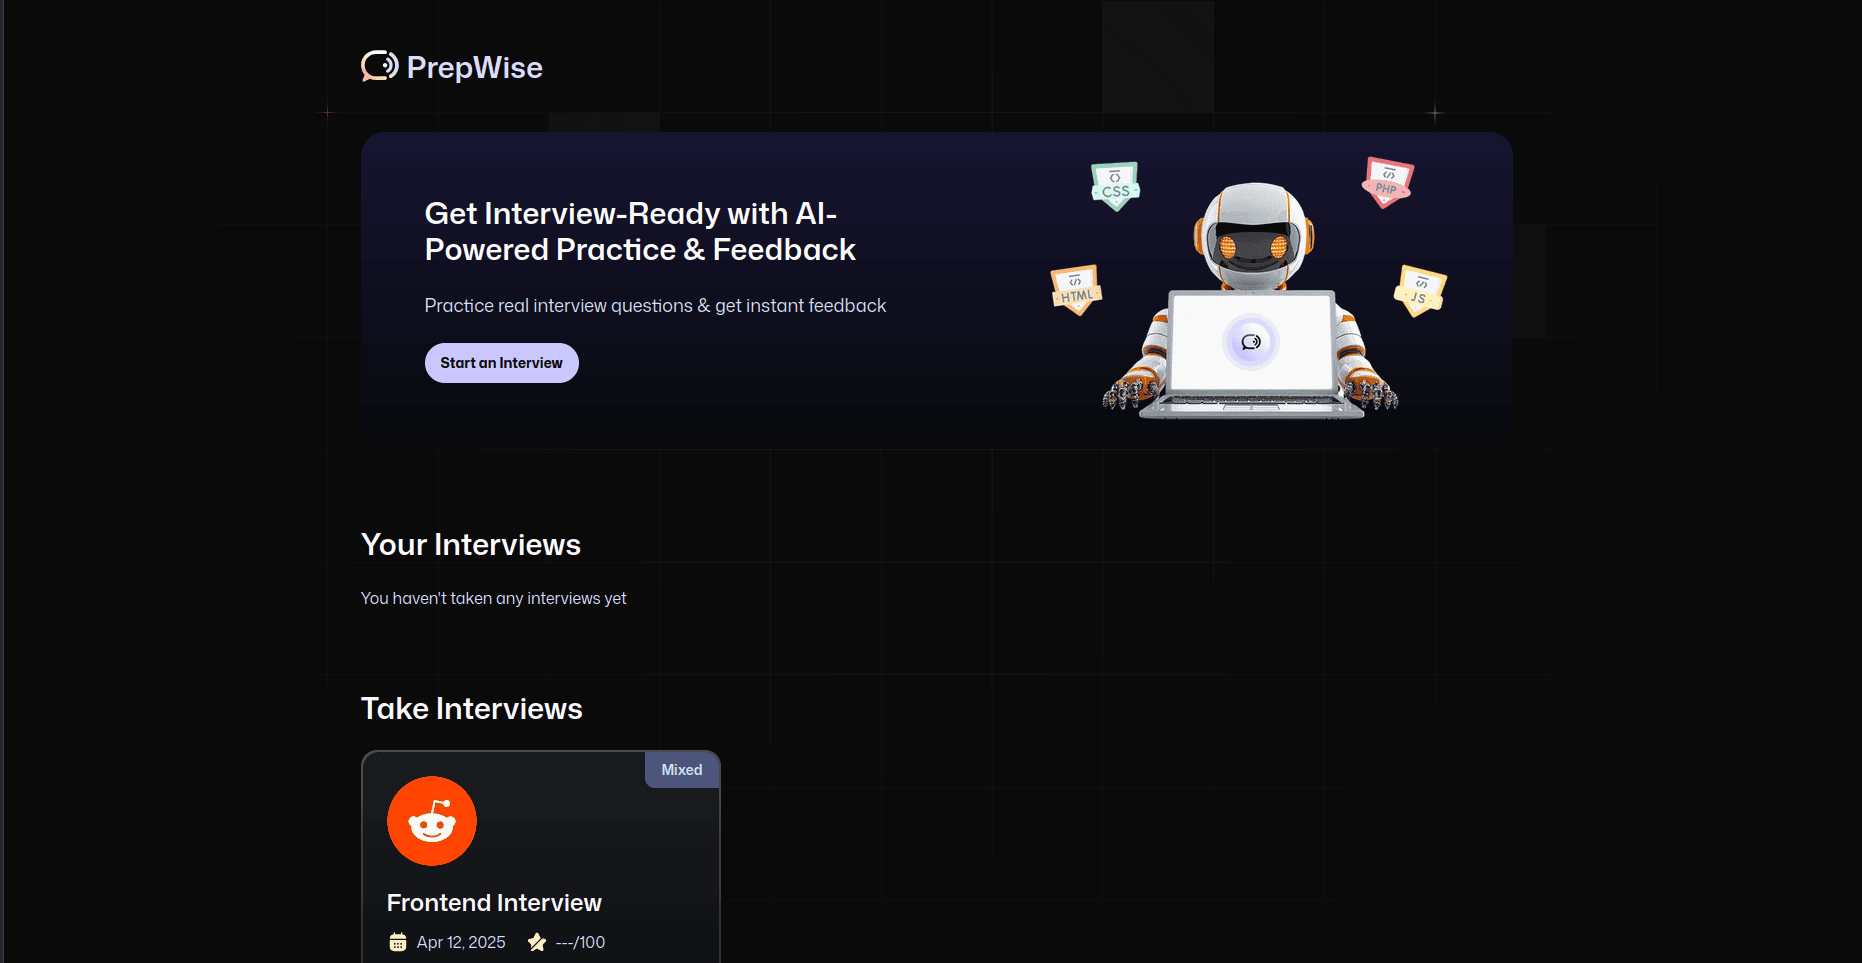Open the PrepWise home link text
Screen dimensions: 1862x963
pyautogui.click(x=474, y=67)
